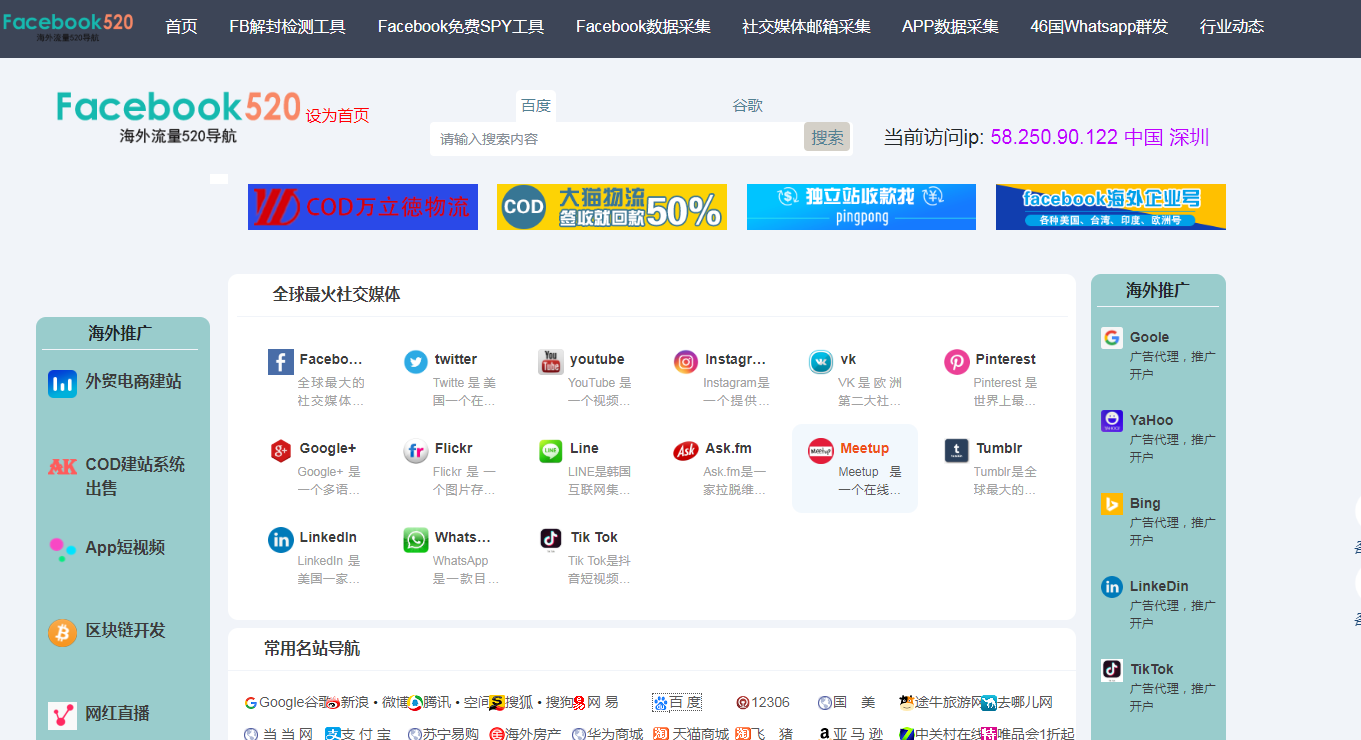Open the App短视频 colorful dots icon

click(x=62, y=549)
